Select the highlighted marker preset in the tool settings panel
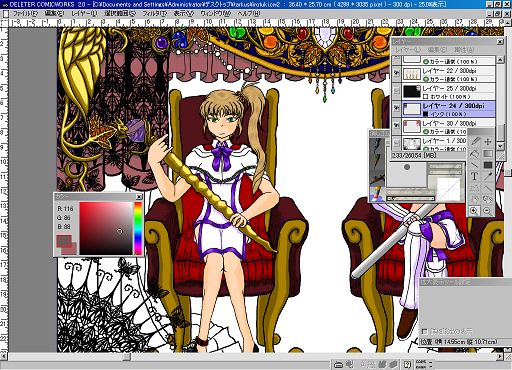 pos(377,193)
